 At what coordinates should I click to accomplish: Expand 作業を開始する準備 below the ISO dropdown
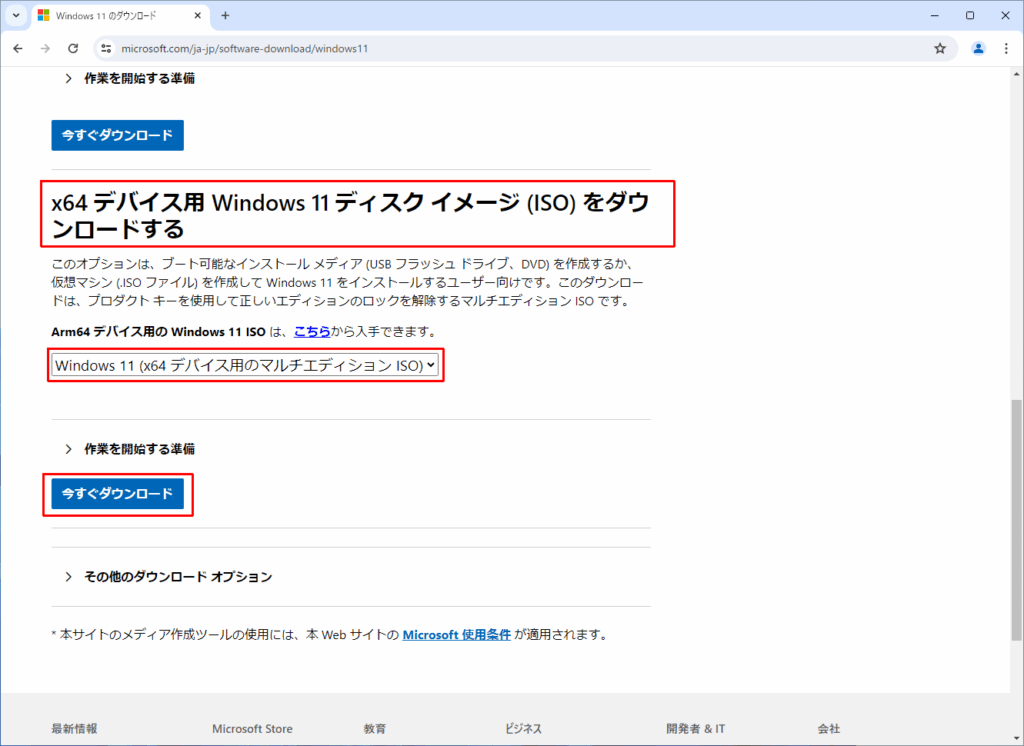[x=130, y=449]
